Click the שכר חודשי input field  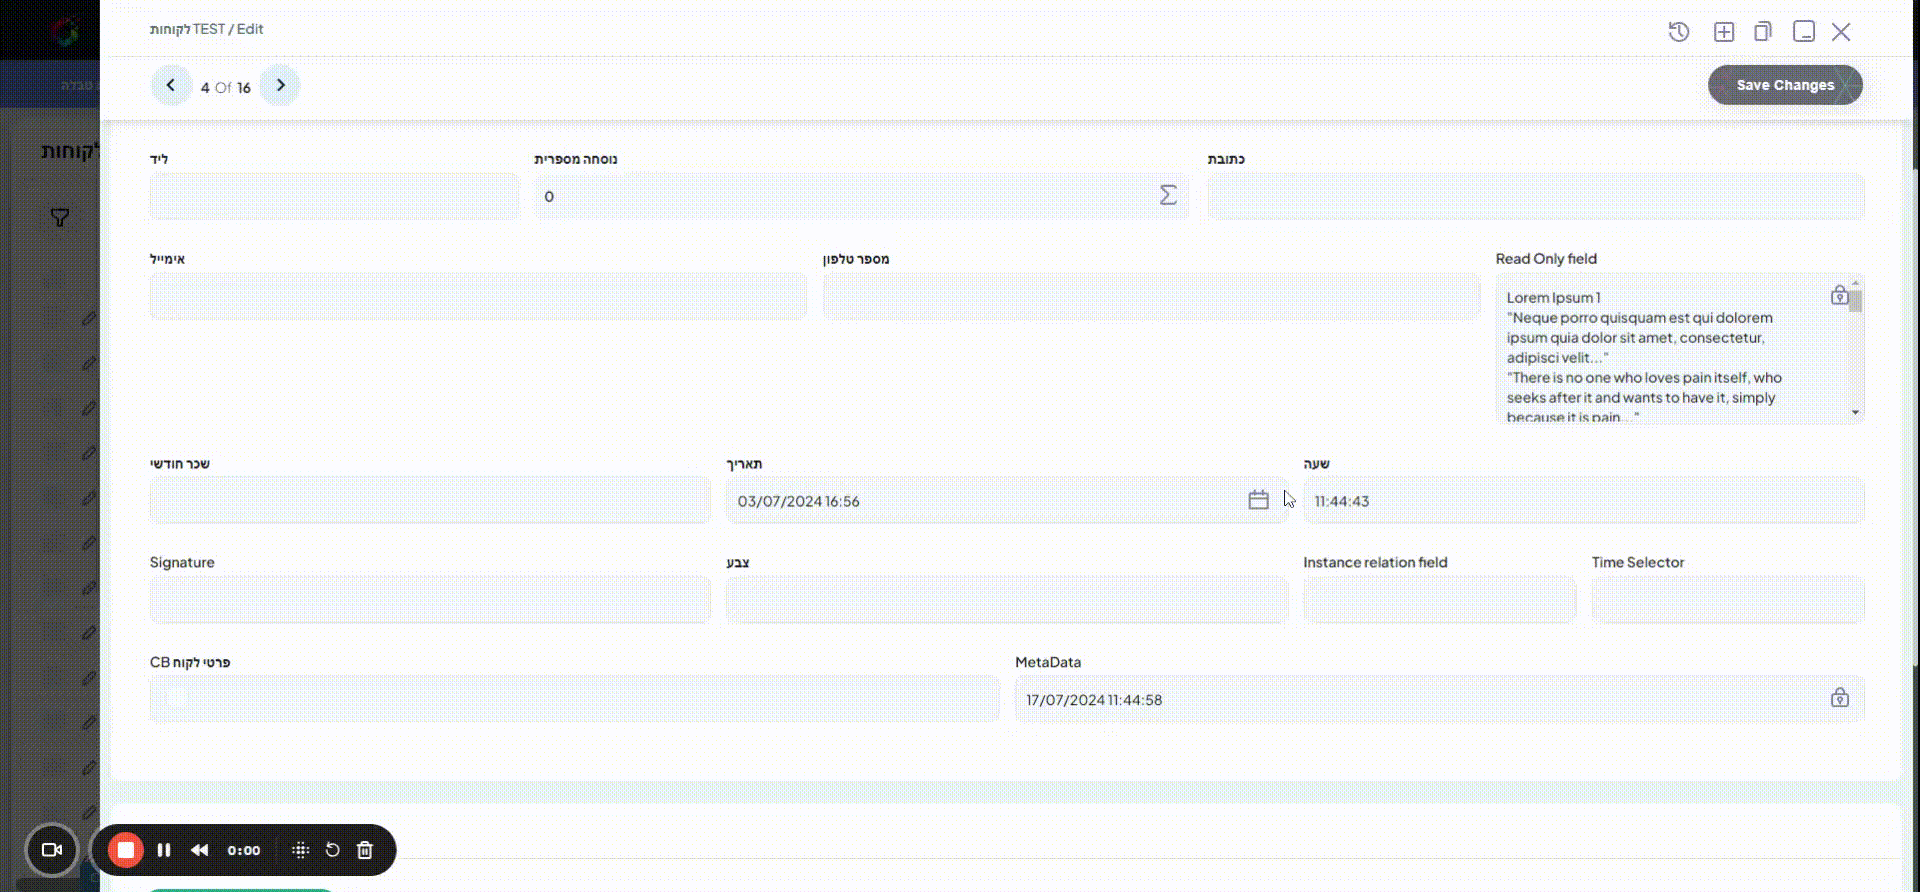click(x=430, y=500)
